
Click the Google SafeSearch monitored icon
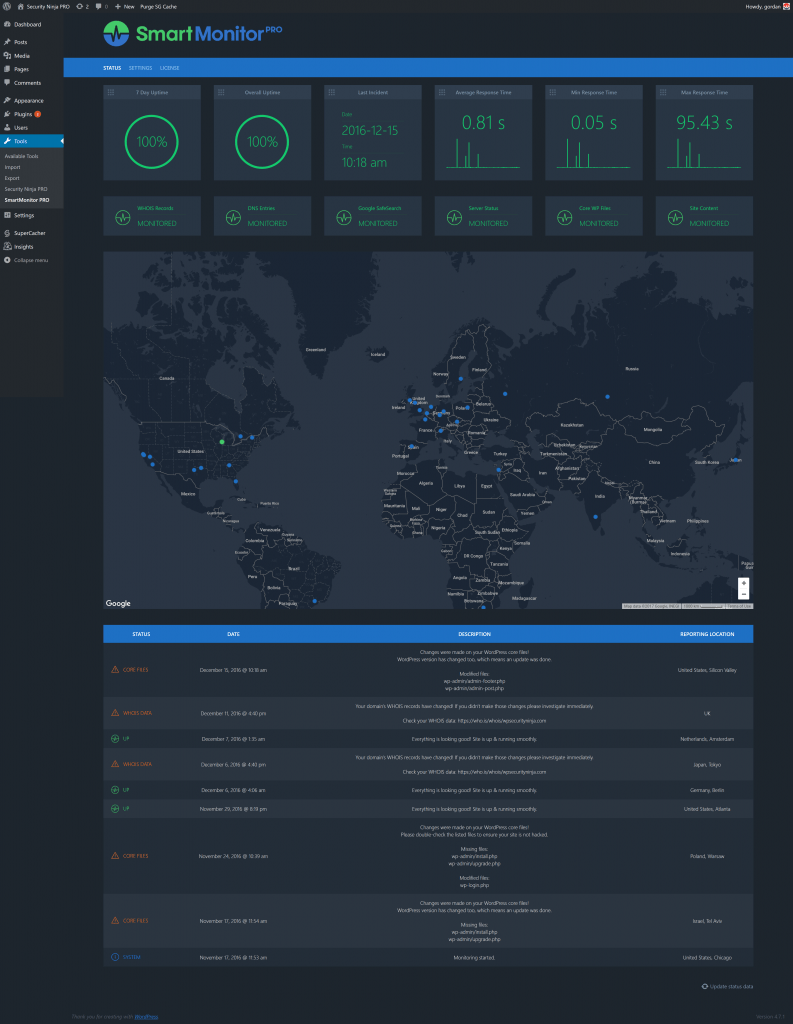pos(344,217)
